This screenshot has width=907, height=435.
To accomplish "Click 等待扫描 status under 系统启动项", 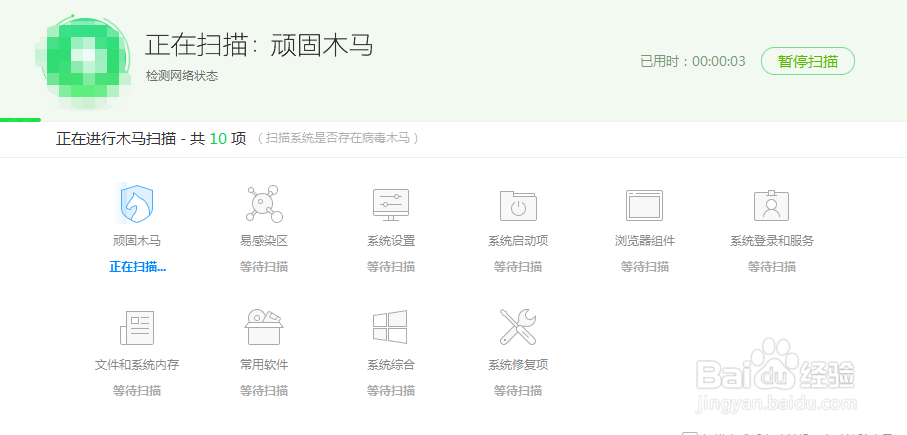I will (518, 267).
